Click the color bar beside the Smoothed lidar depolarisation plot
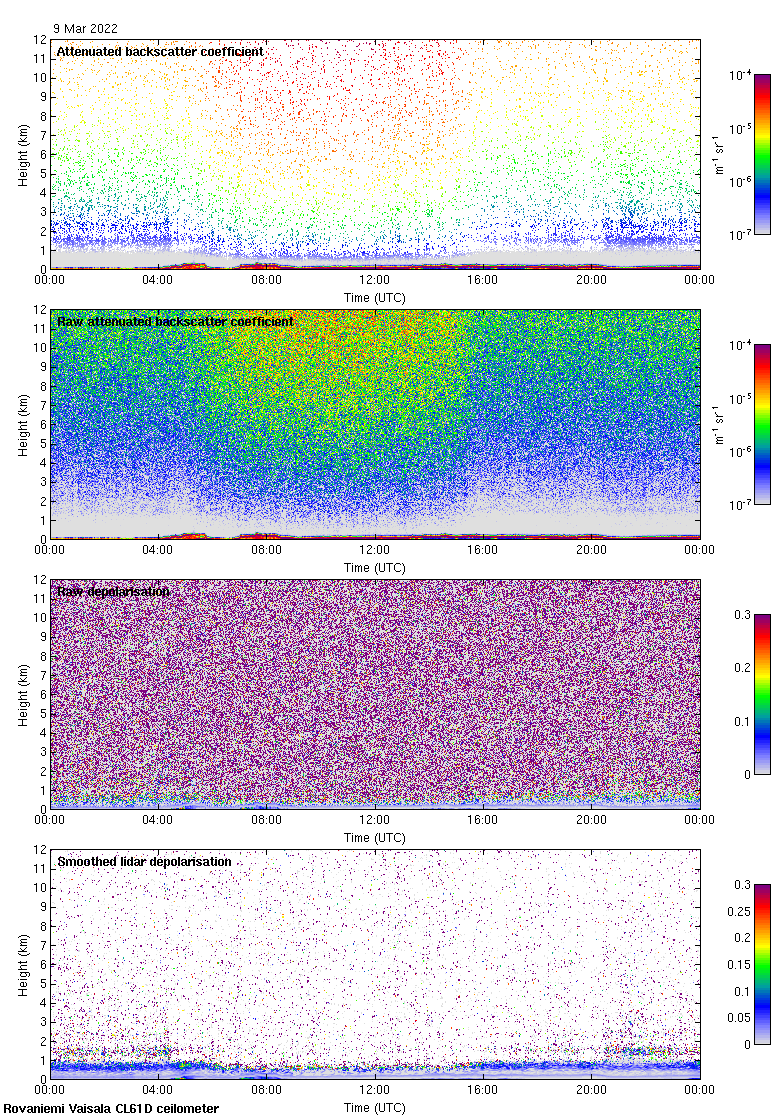 click(x=763, y=964)
